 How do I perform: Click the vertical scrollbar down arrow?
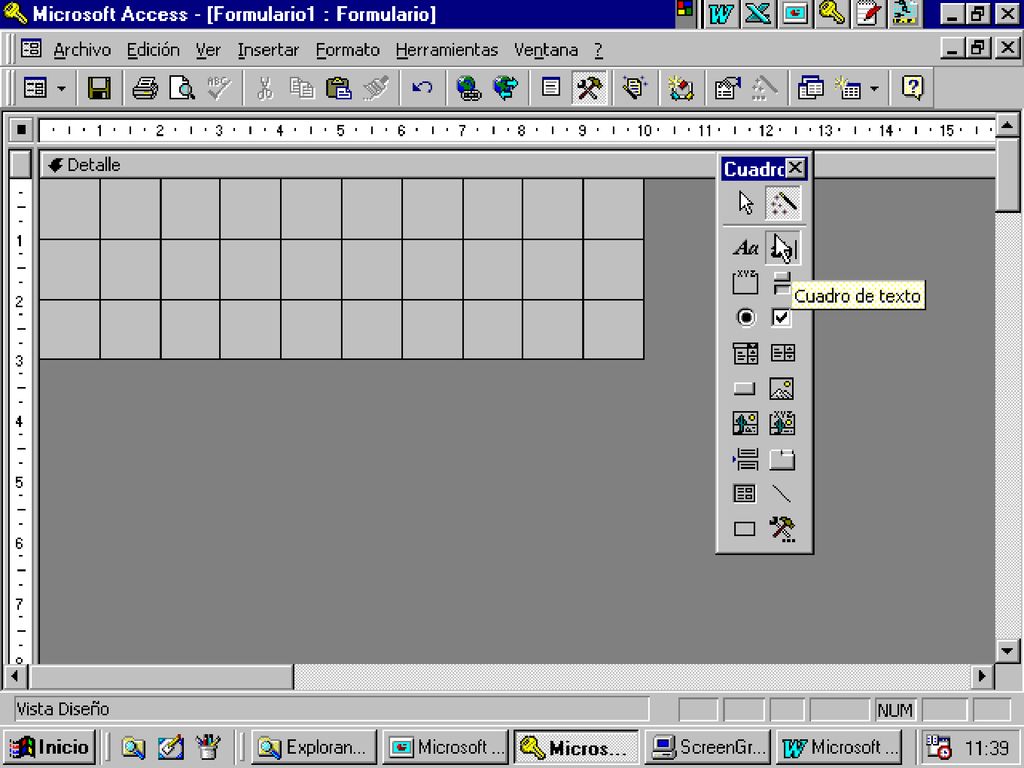1006,650
